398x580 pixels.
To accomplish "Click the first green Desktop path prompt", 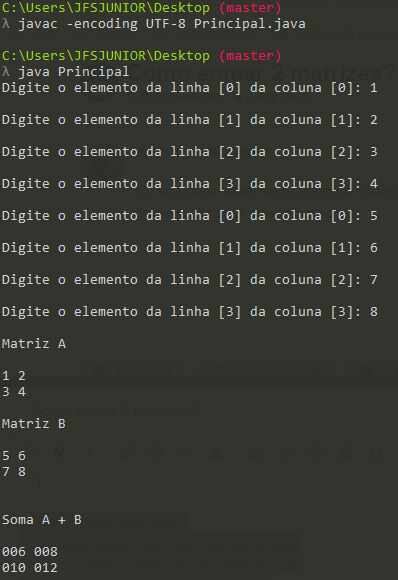I will [105, 8].
